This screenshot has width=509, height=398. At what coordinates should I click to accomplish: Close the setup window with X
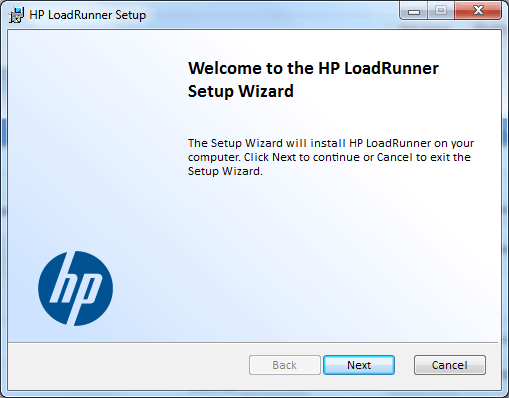[478, 11]
